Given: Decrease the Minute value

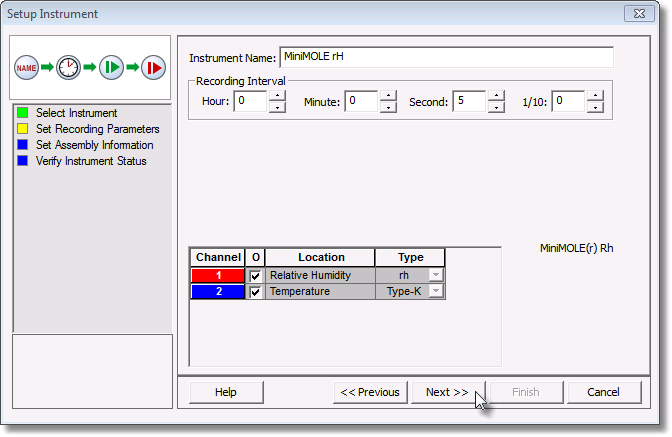Looking at the screenshot, I should 388,107.
